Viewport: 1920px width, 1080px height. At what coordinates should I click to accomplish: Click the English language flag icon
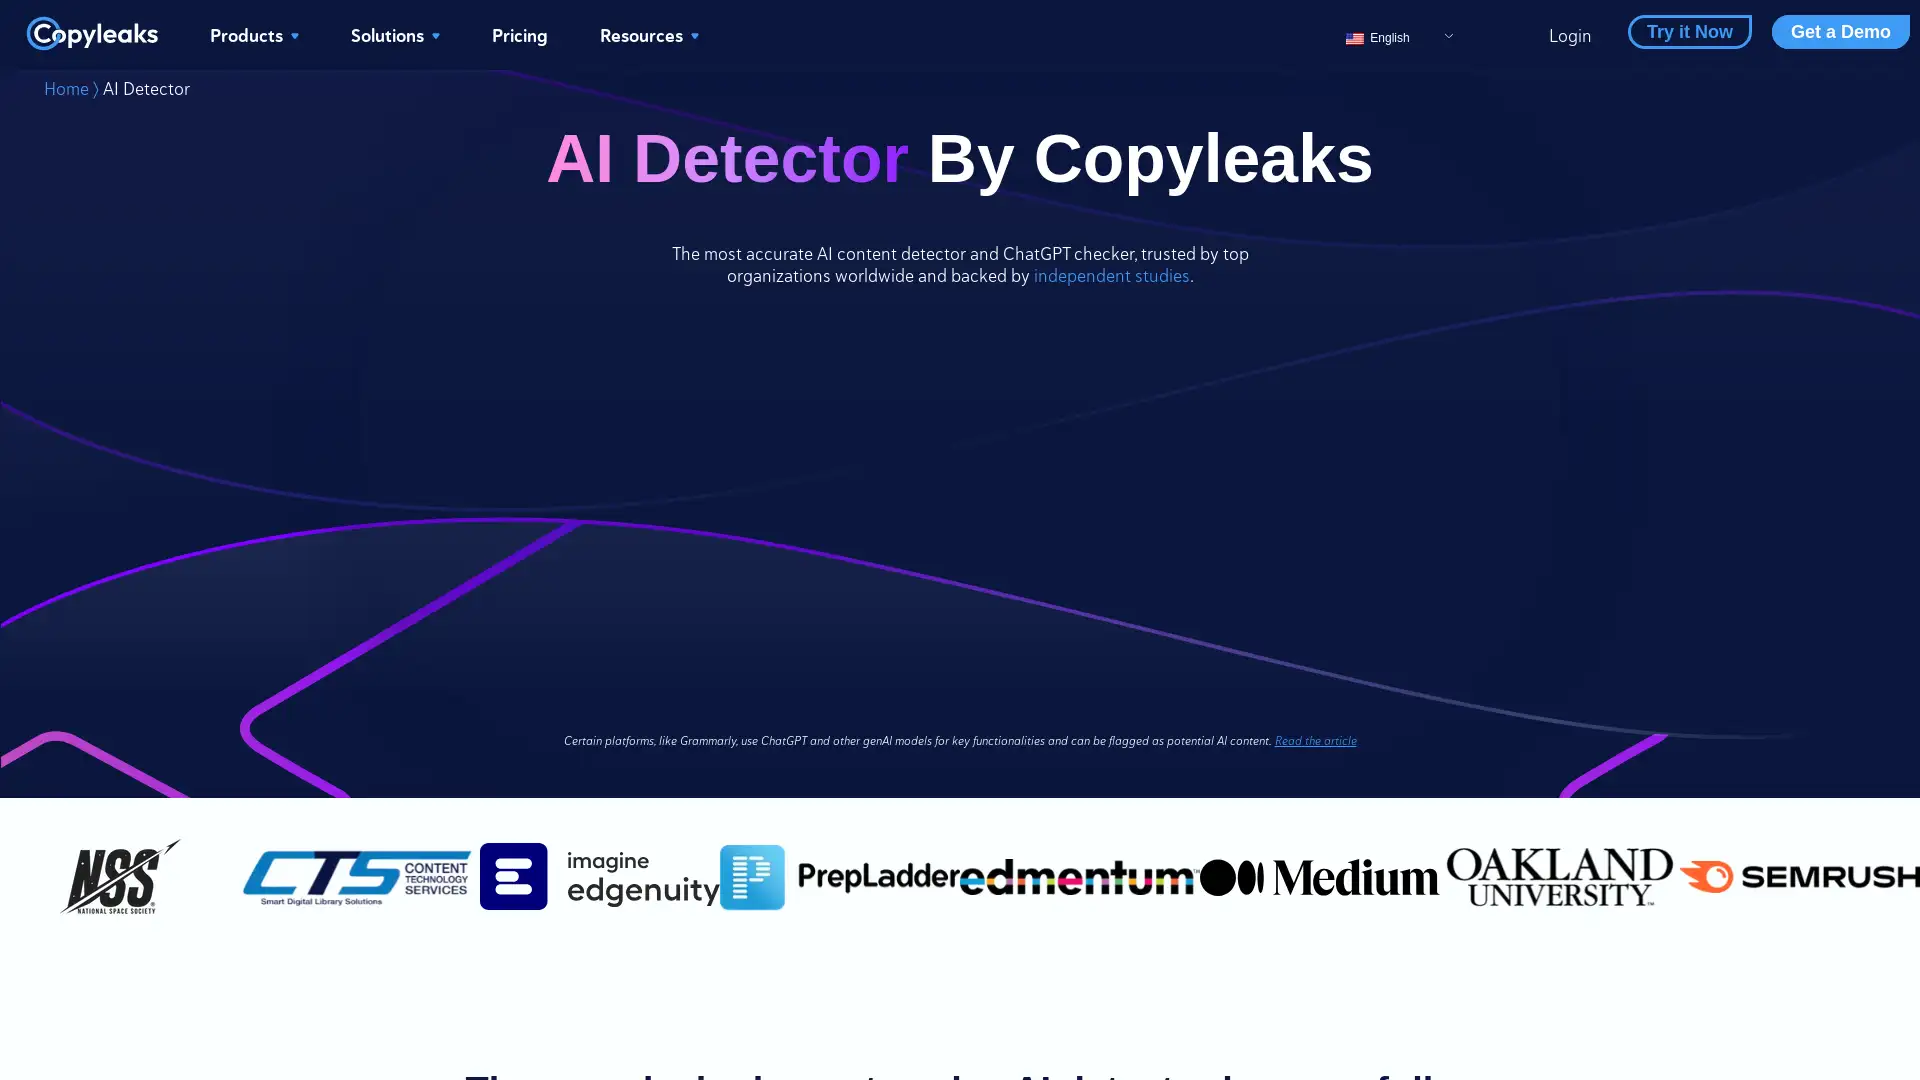[x=1354, y=37]
